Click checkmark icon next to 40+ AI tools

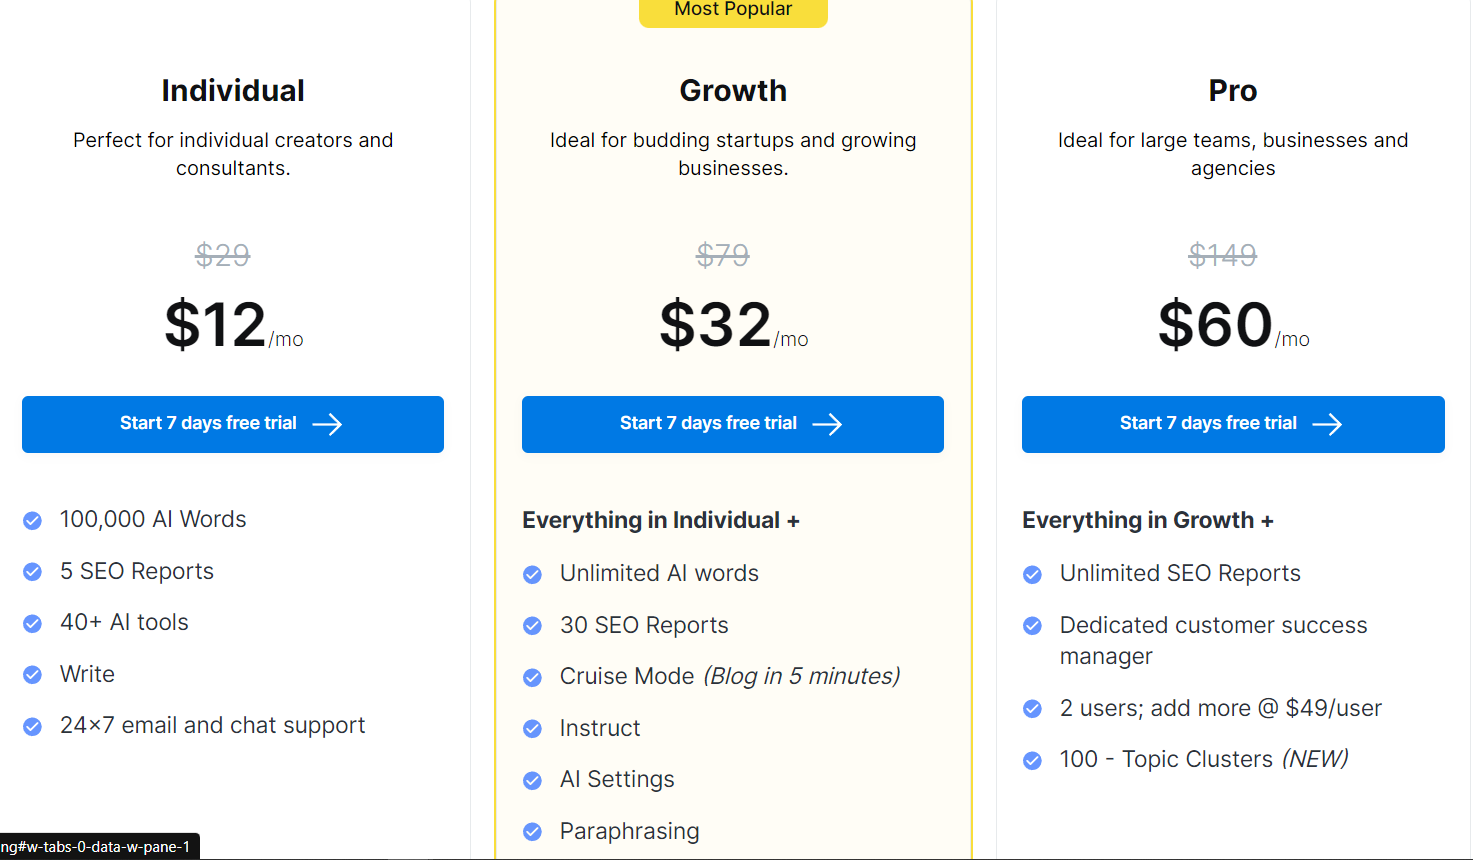coord(33,623)
